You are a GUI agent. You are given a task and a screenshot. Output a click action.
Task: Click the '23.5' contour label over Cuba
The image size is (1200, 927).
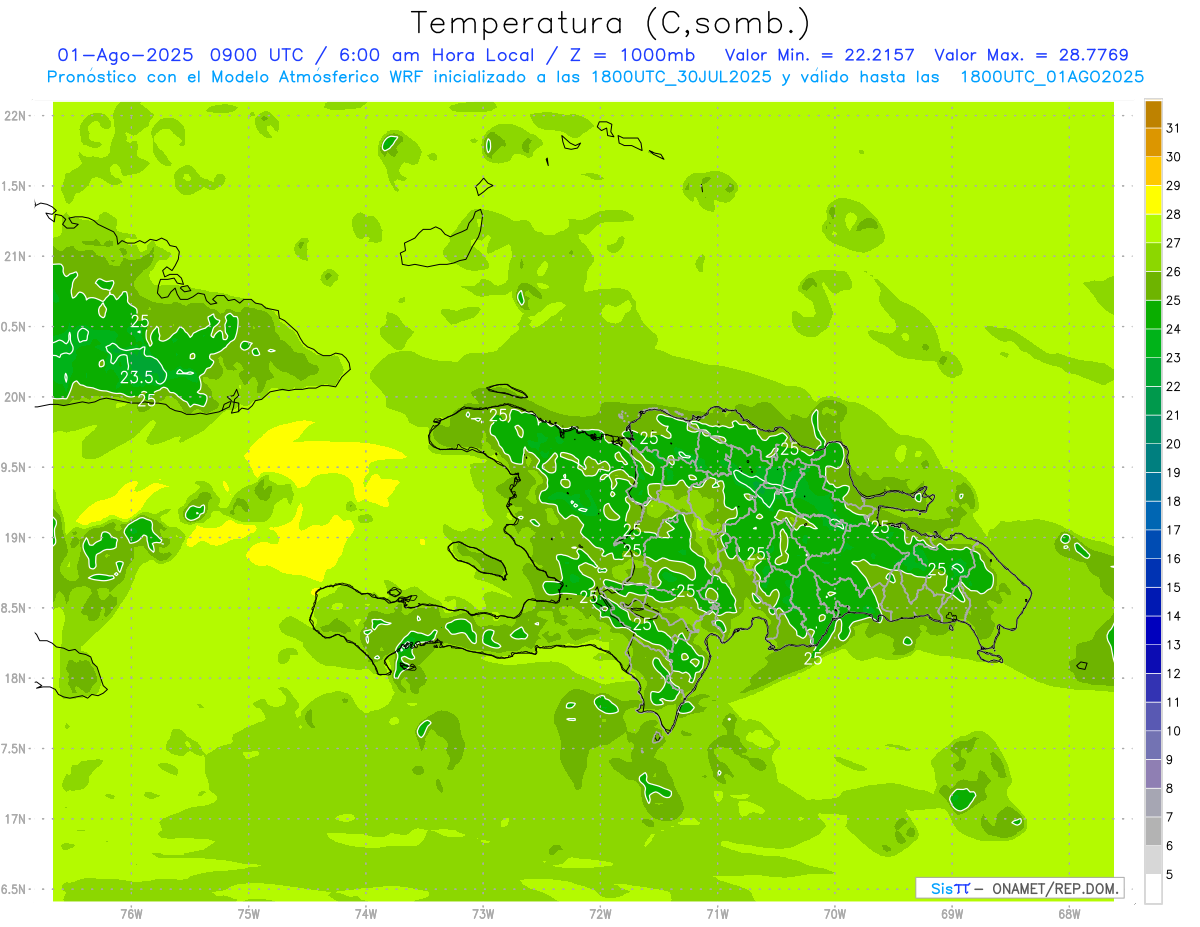coord(136,378)
